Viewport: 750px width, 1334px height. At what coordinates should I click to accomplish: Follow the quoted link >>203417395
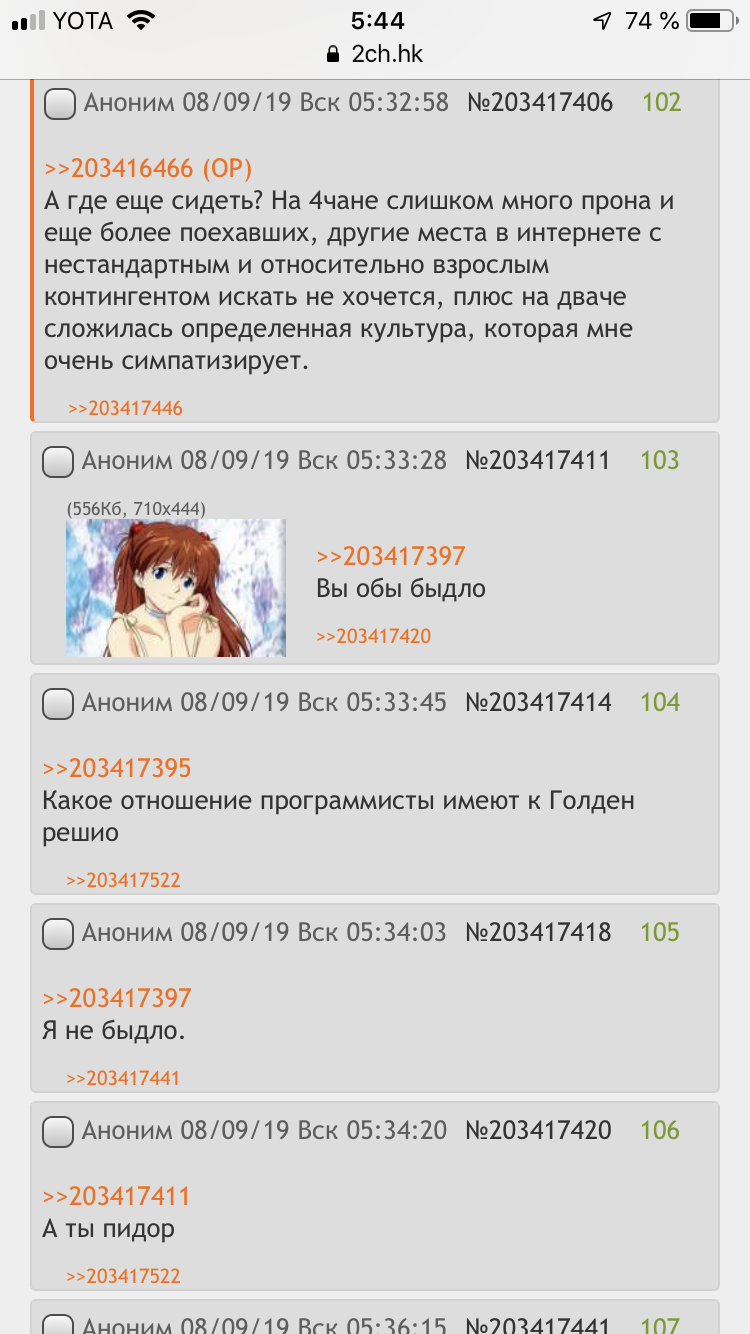point(117,768)
